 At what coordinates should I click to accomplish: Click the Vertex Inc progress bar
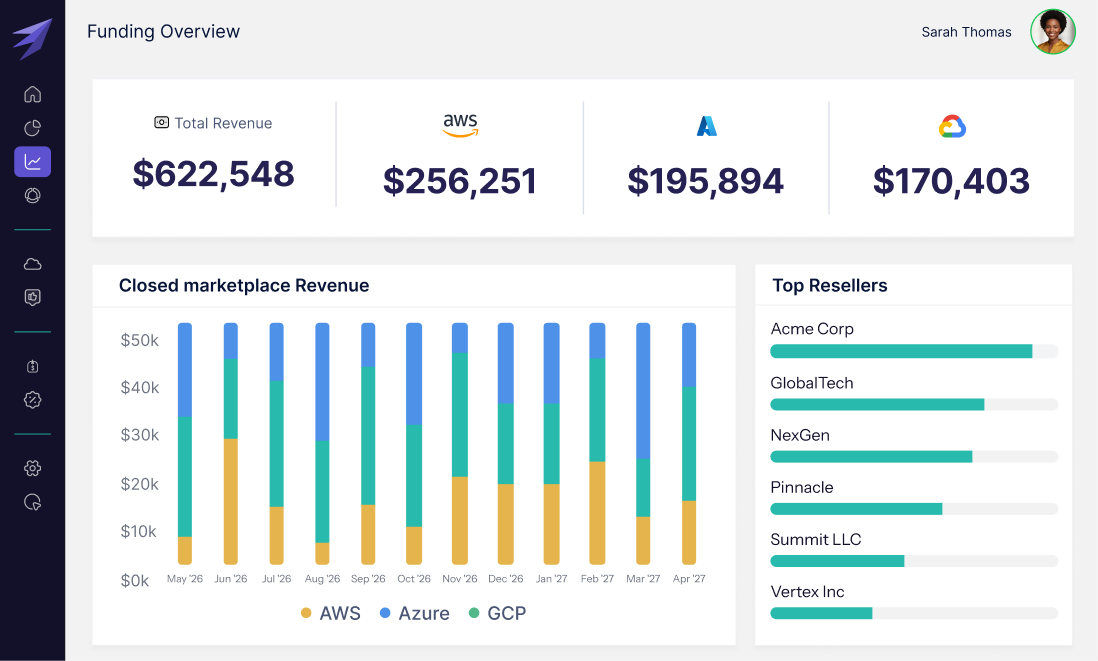tap(914, 613)
